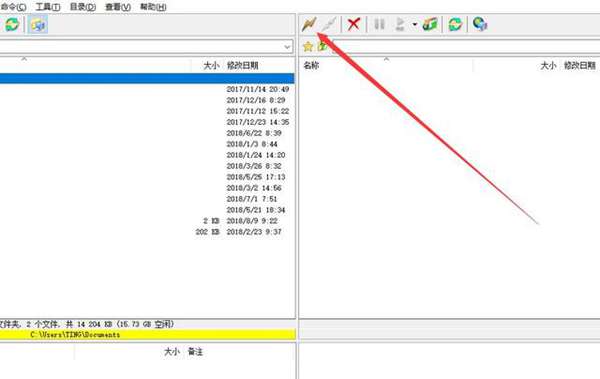
Task: Click the refresh icon in the right pane toolbar
Action: pos(455,25)
